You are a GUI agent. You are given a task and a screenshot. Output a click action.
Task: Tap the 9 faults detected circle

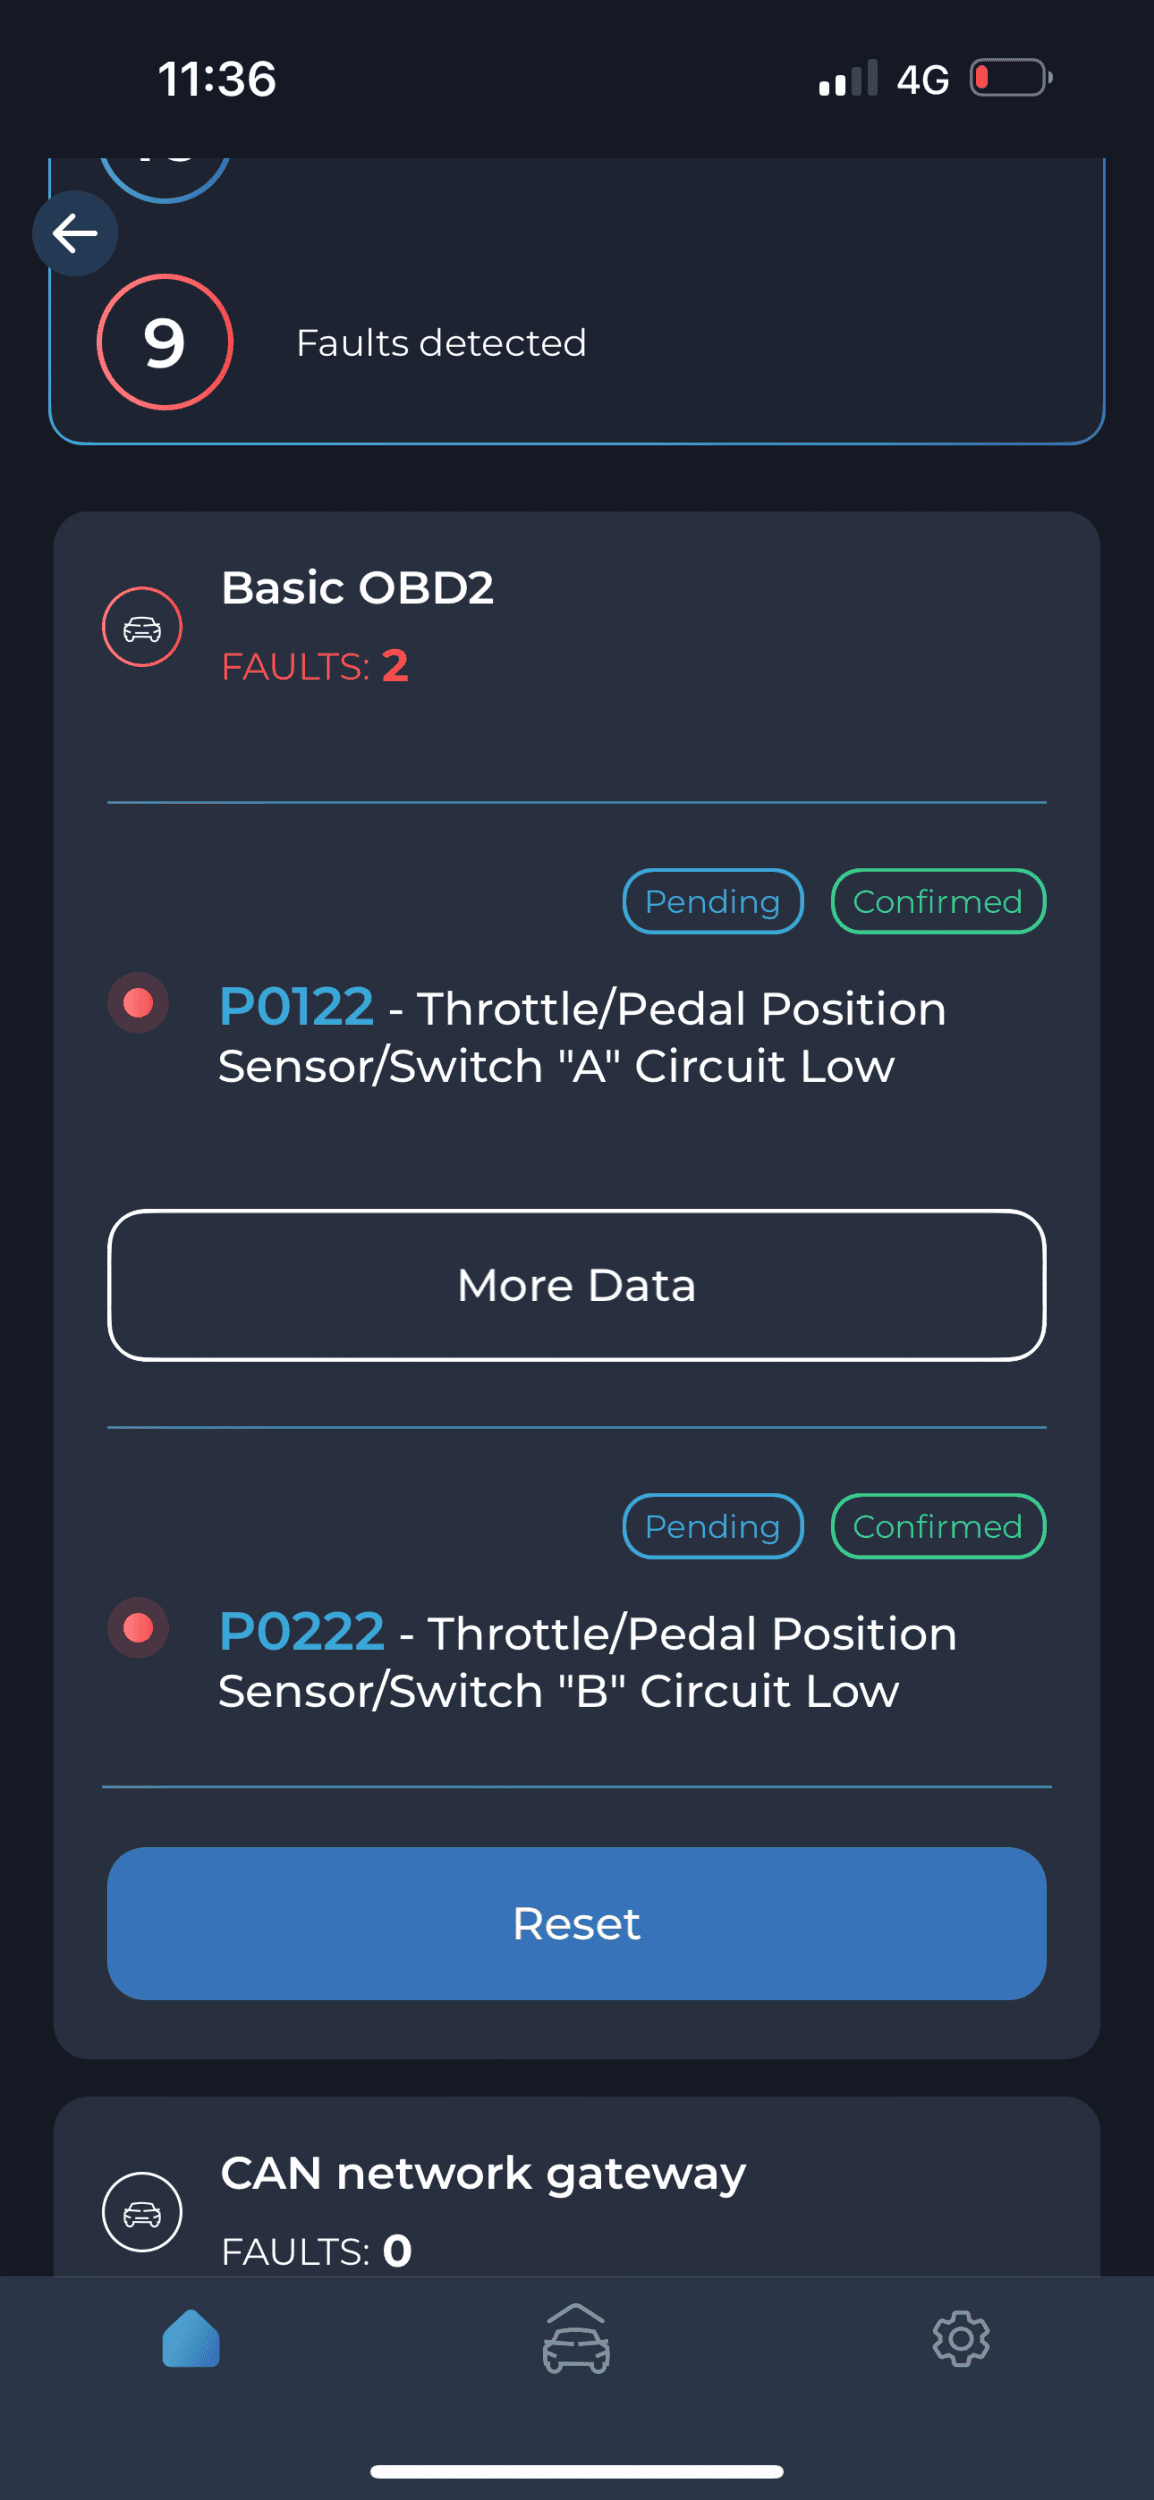pos(165,342)
